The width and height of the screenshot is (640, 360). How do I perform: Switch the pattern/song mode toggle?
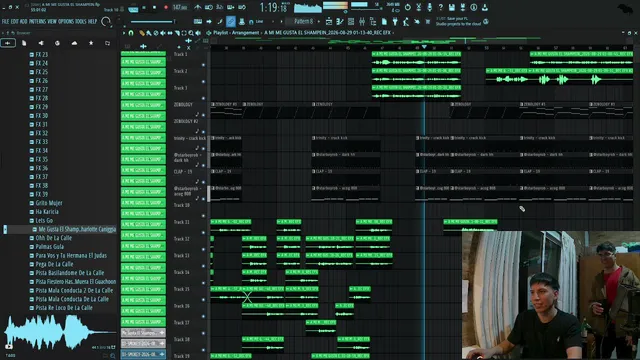pos(133,8)
